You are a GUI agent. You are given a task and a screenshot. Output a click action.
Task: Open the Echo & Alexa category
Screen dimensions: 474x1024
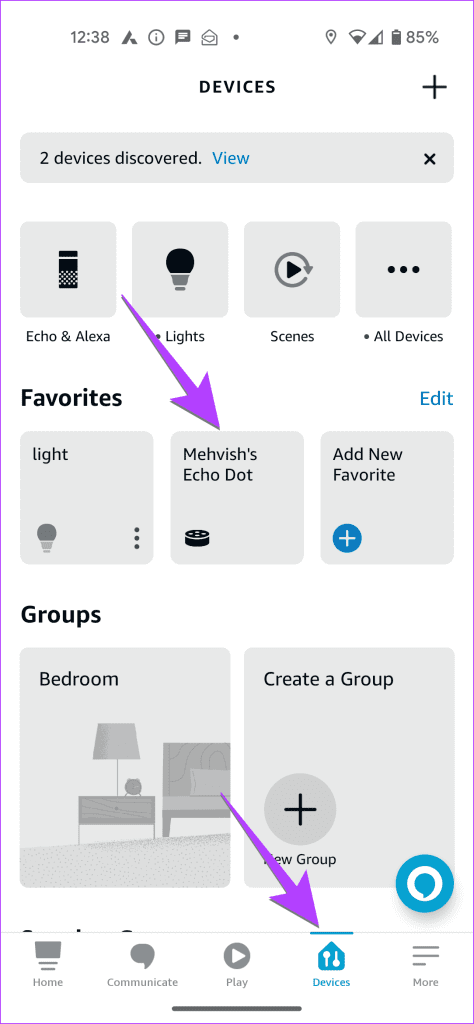68,269
